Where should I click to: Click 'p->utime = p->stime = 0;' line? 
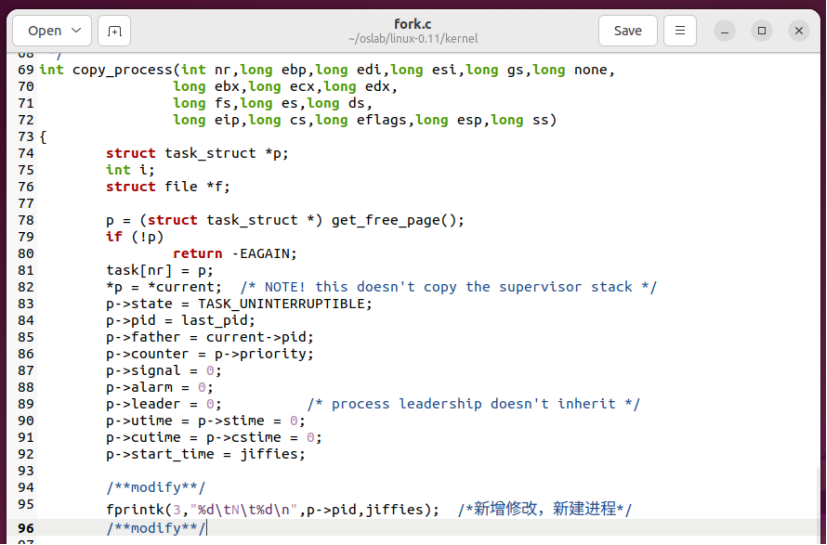pyautogui.click(x=206, y=421)
